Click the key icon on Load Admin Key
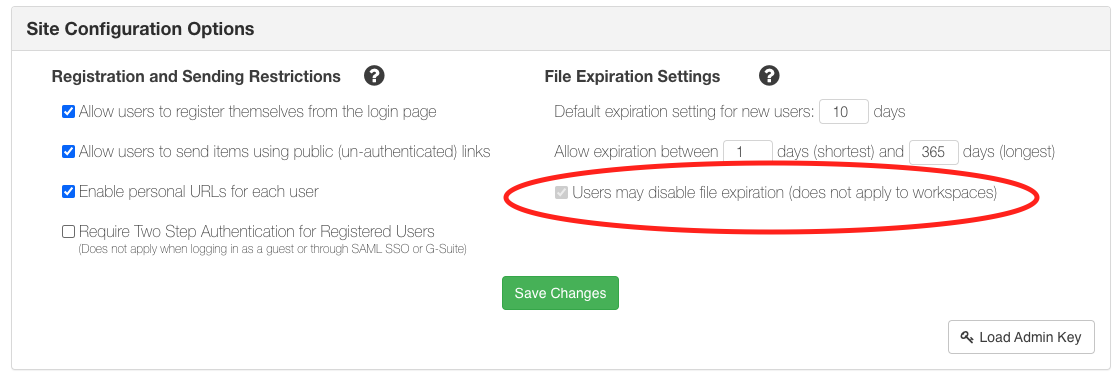 pyautogui.click(x=968, y=337)
